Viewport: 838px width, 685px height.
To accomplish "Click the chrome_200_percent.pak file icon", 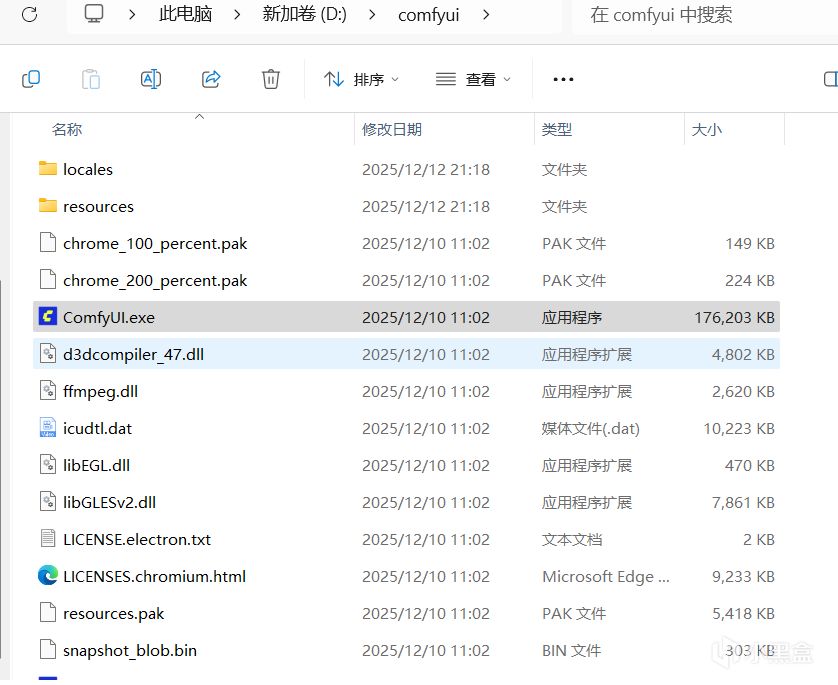I will coord(48,279).
